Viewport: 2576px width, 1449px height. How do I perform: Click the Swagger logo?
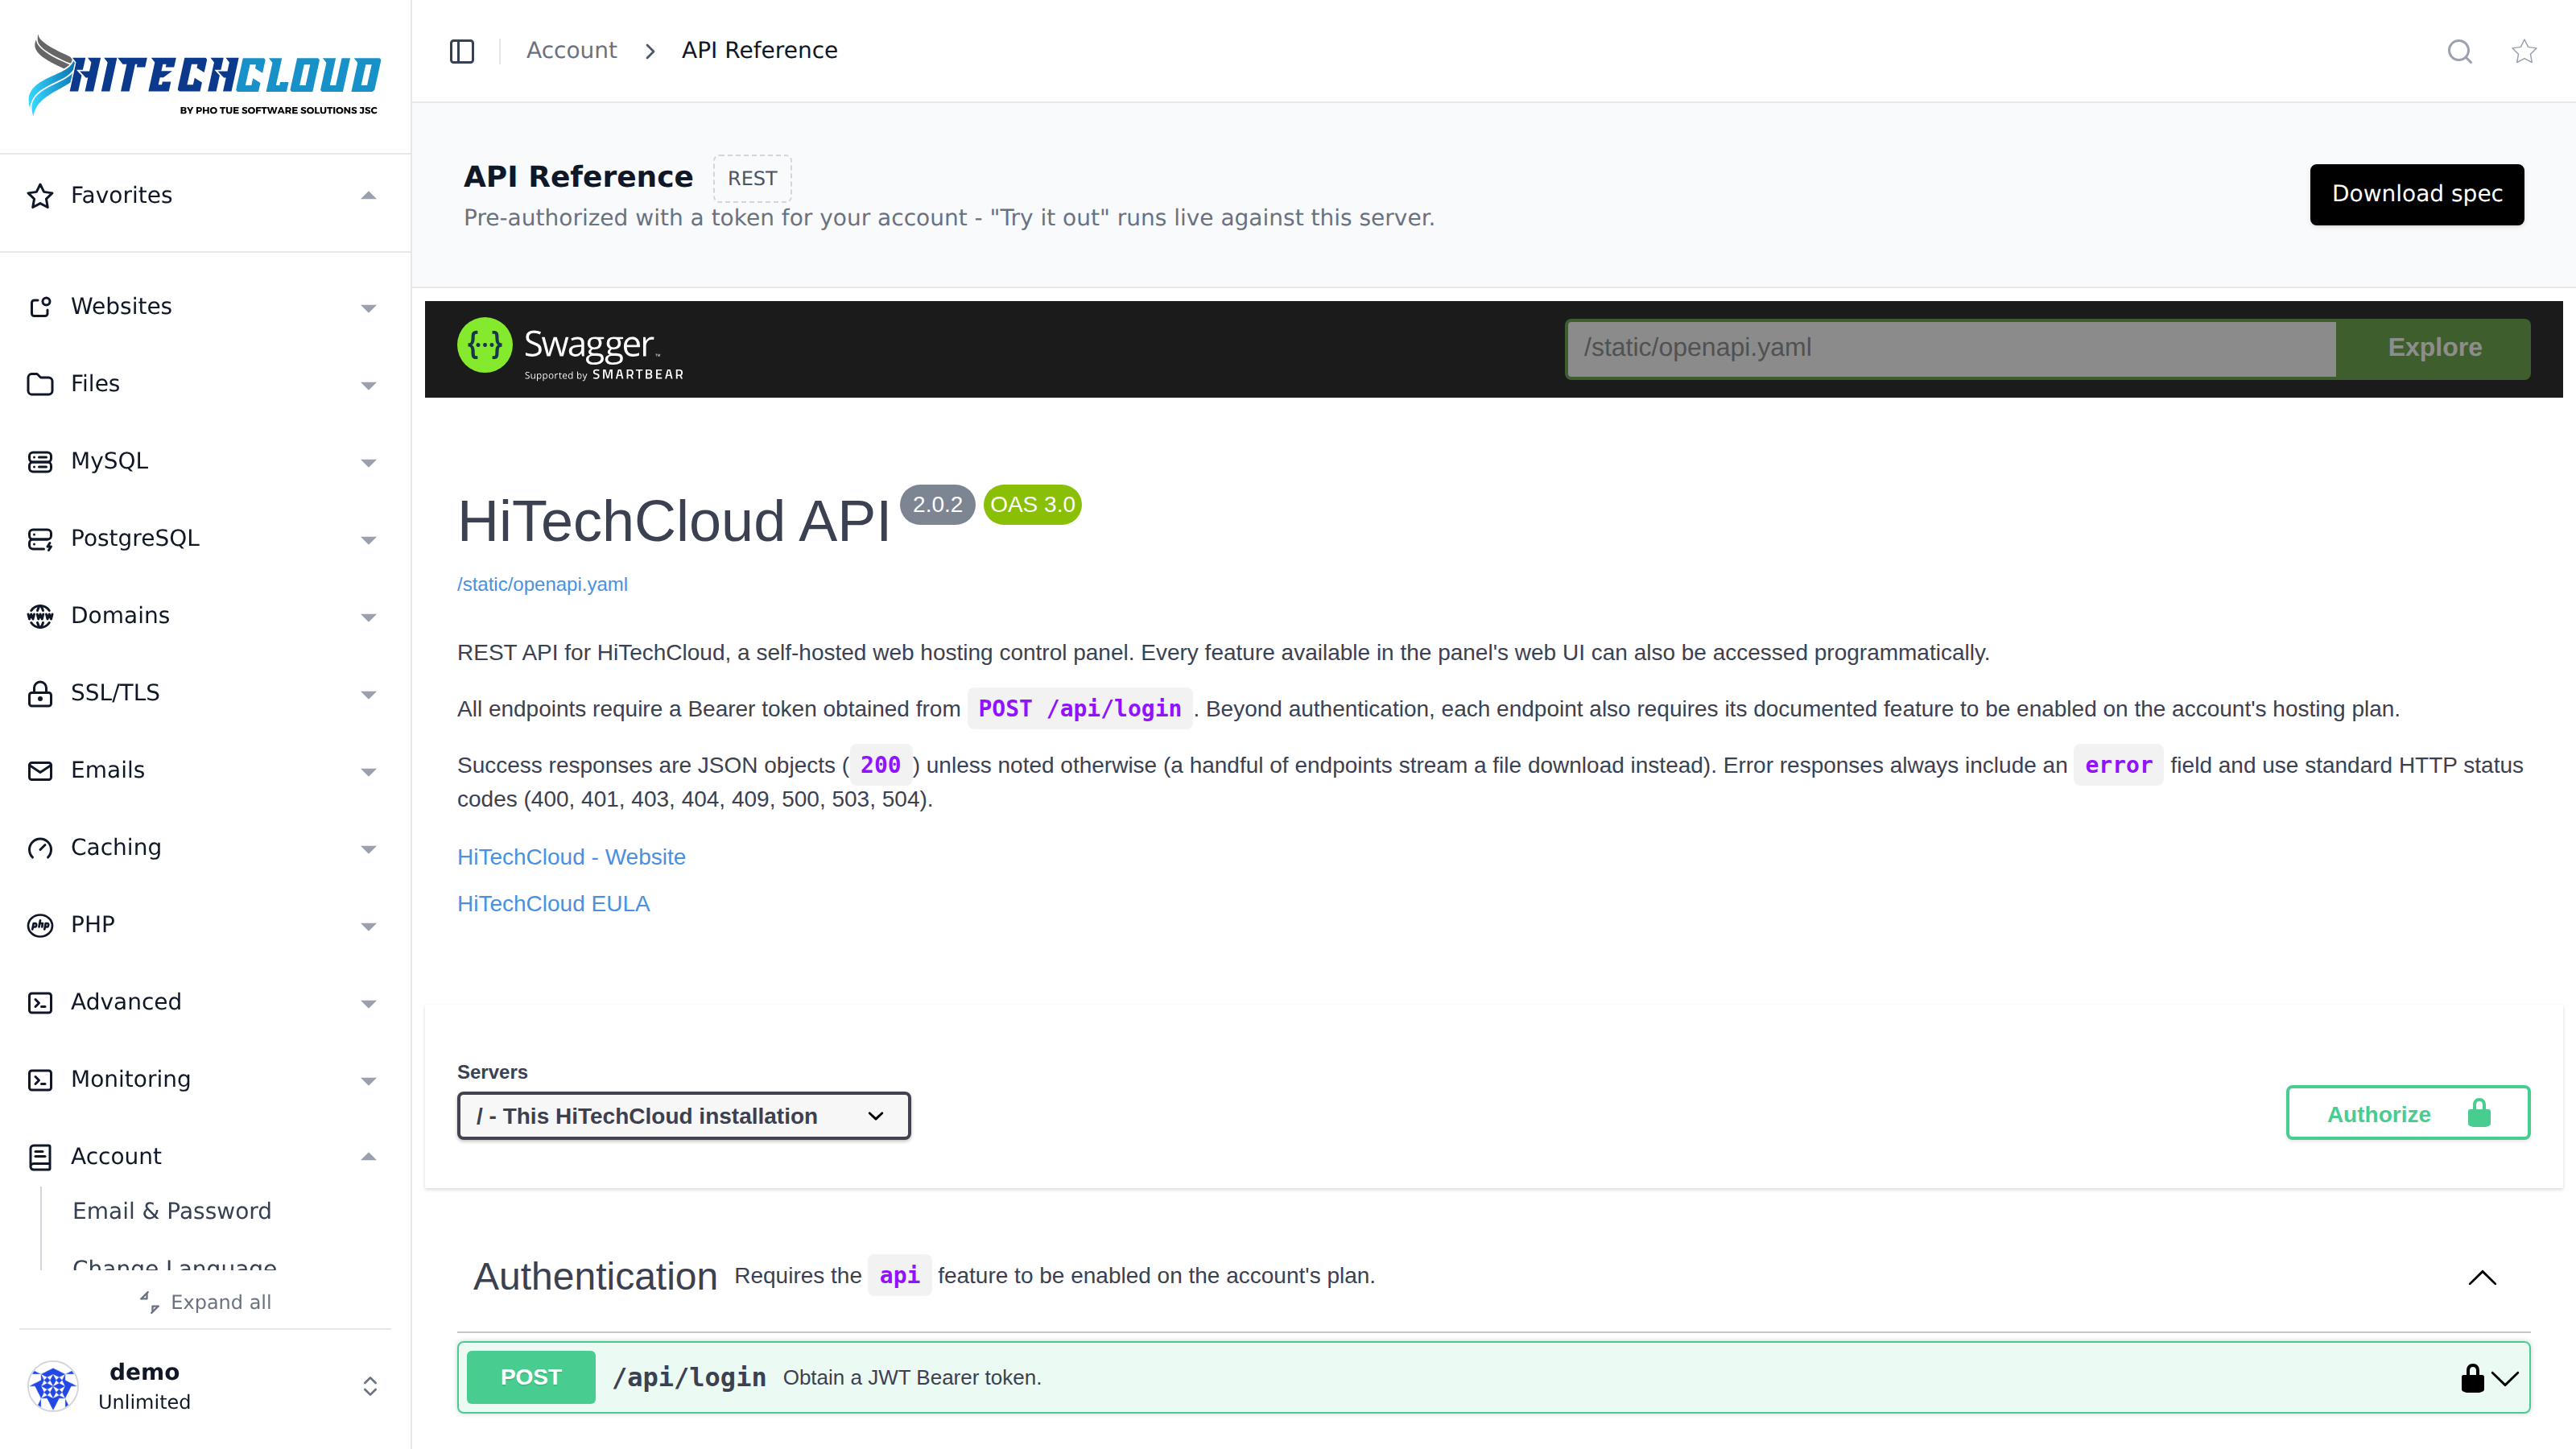[570, 348]
